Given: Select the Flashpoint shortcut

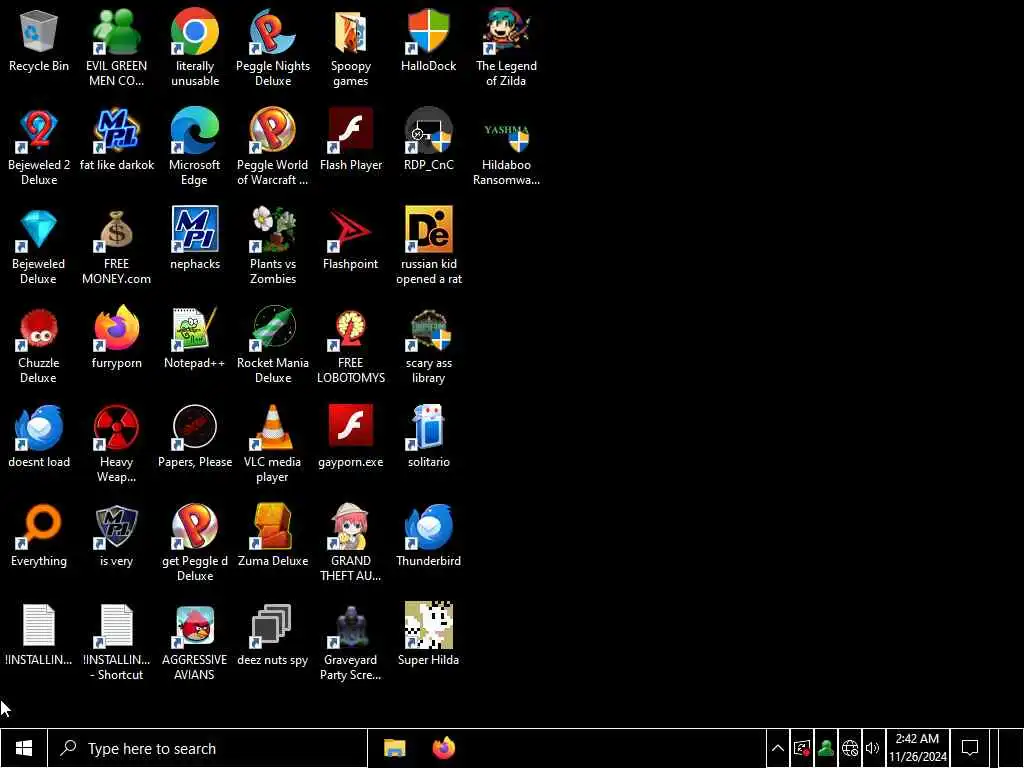Looking at the screenshot, I should click(x=351, y=239).
